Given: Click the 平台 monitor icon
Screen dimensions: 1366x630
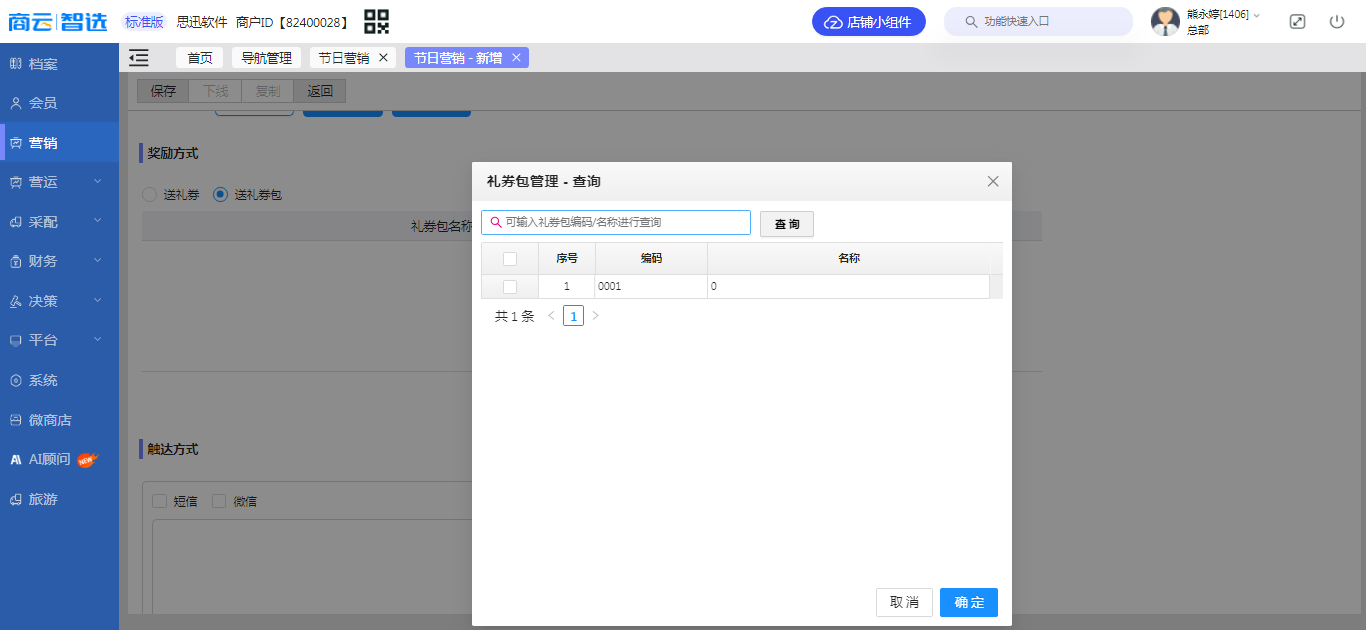Looking at the screenshot, I should 16,340.
